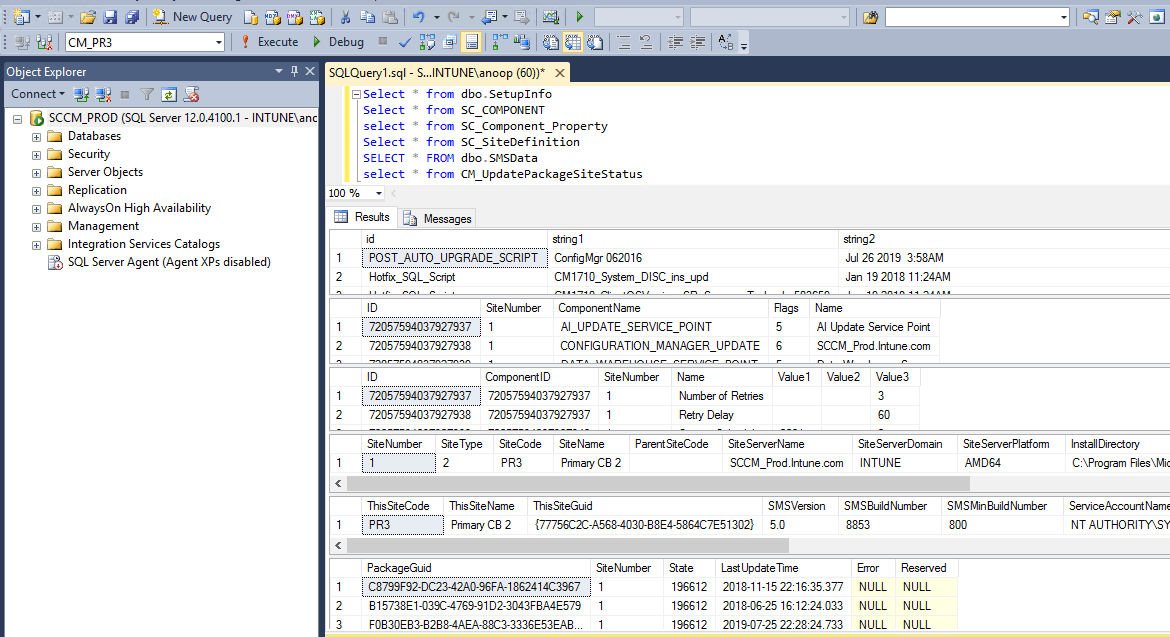
Task: Switch to the Results tab
Action: coord(362,217)
